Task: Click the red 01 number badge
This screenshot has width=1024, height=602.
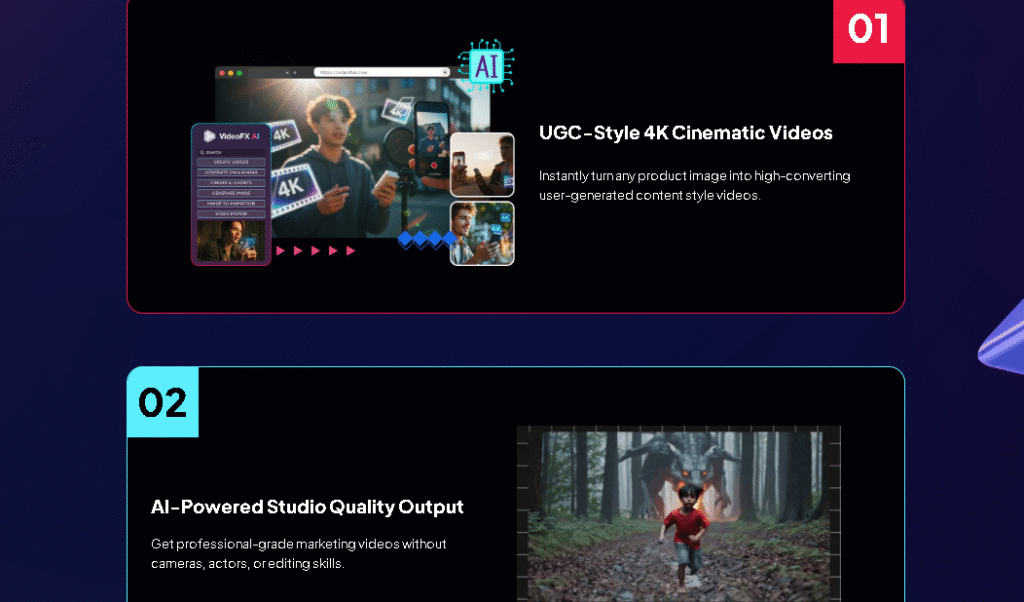Action: [x=868, y=29]
